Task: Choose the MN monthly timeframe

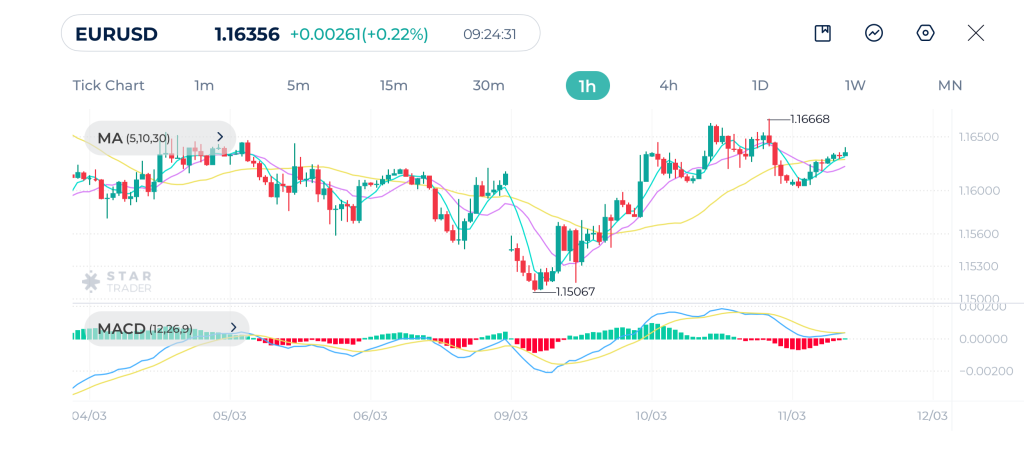Action: click(950, 86)
